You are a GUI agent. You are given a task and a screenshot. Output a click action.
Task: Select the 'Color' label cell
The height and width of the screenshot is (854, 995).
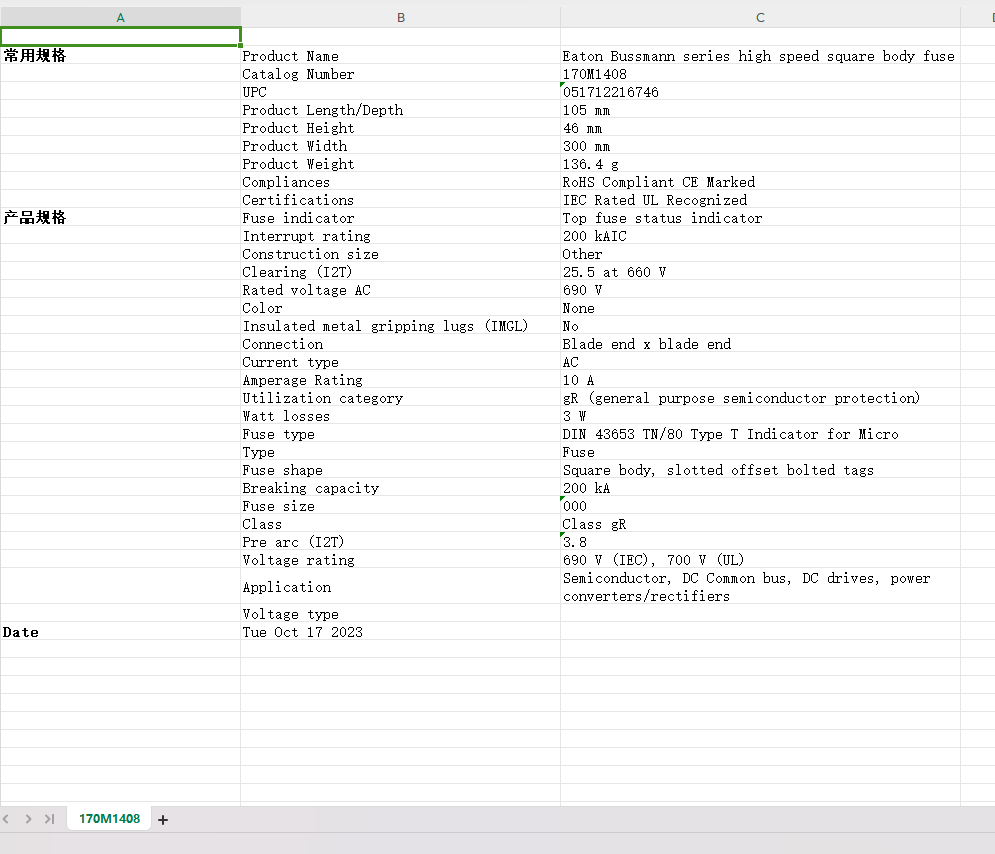400,308
